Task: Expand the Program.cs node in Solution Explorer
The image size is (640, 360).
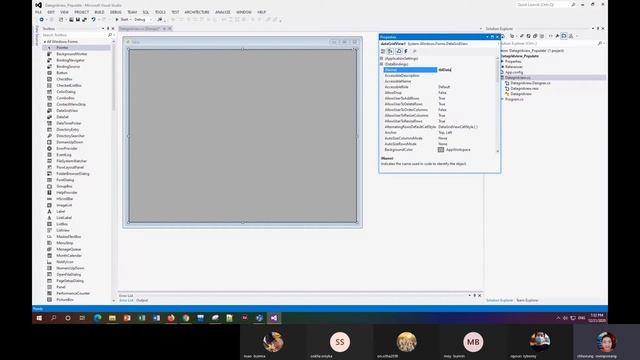Action: point(502,99)
